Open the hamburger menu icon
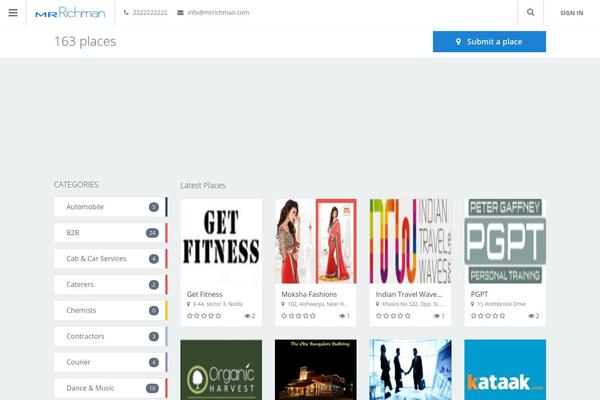This screenshot has height=400, width=600. [x=13, y=13]
